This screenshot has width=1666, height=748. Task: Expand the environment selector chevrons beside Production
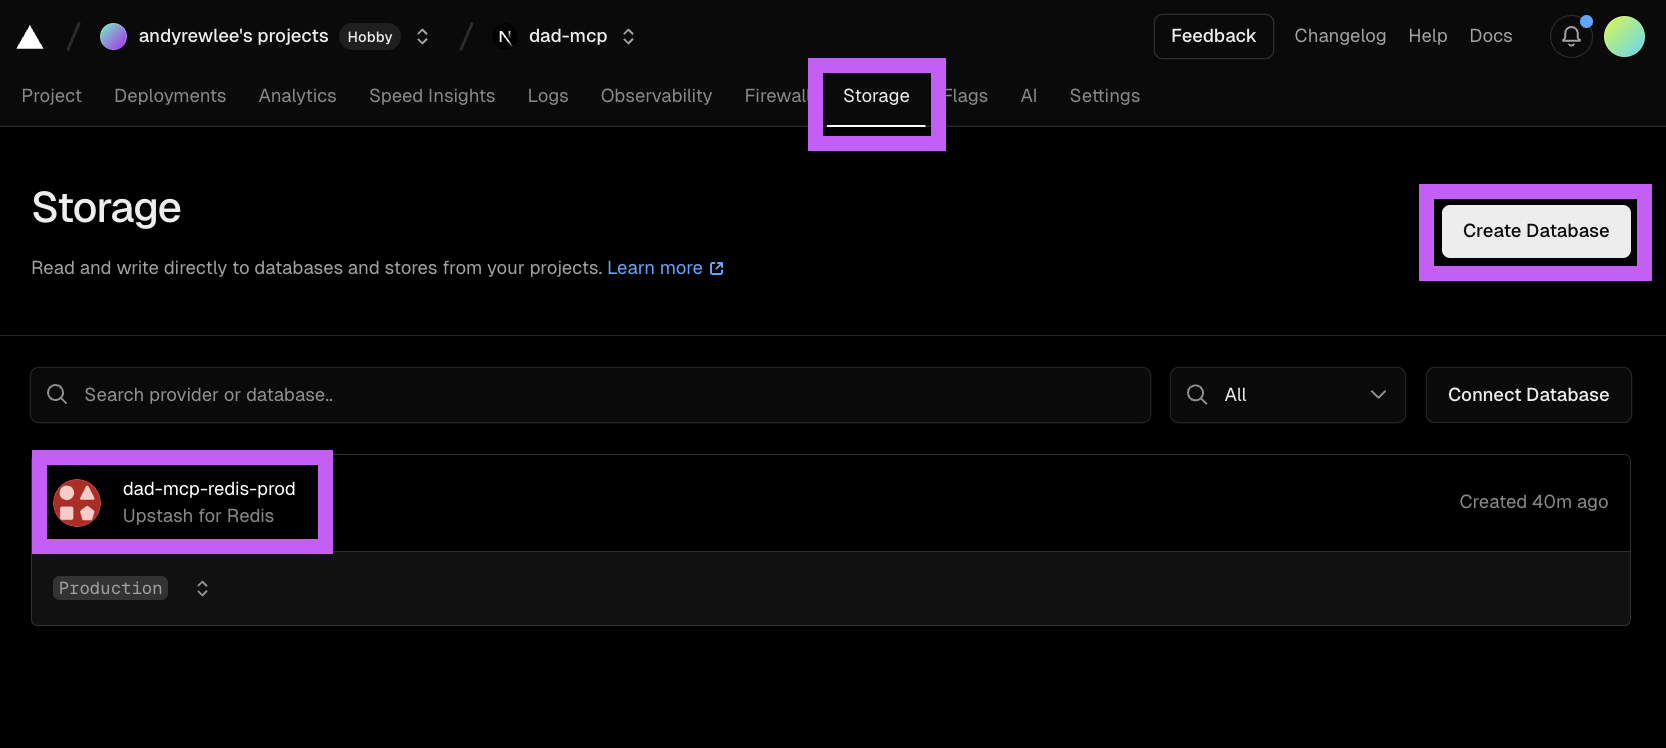[202, 588]
